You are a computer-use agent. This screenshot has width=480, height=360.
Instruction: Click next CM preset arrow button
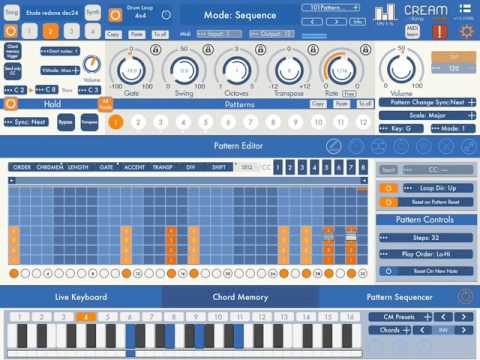463,317
